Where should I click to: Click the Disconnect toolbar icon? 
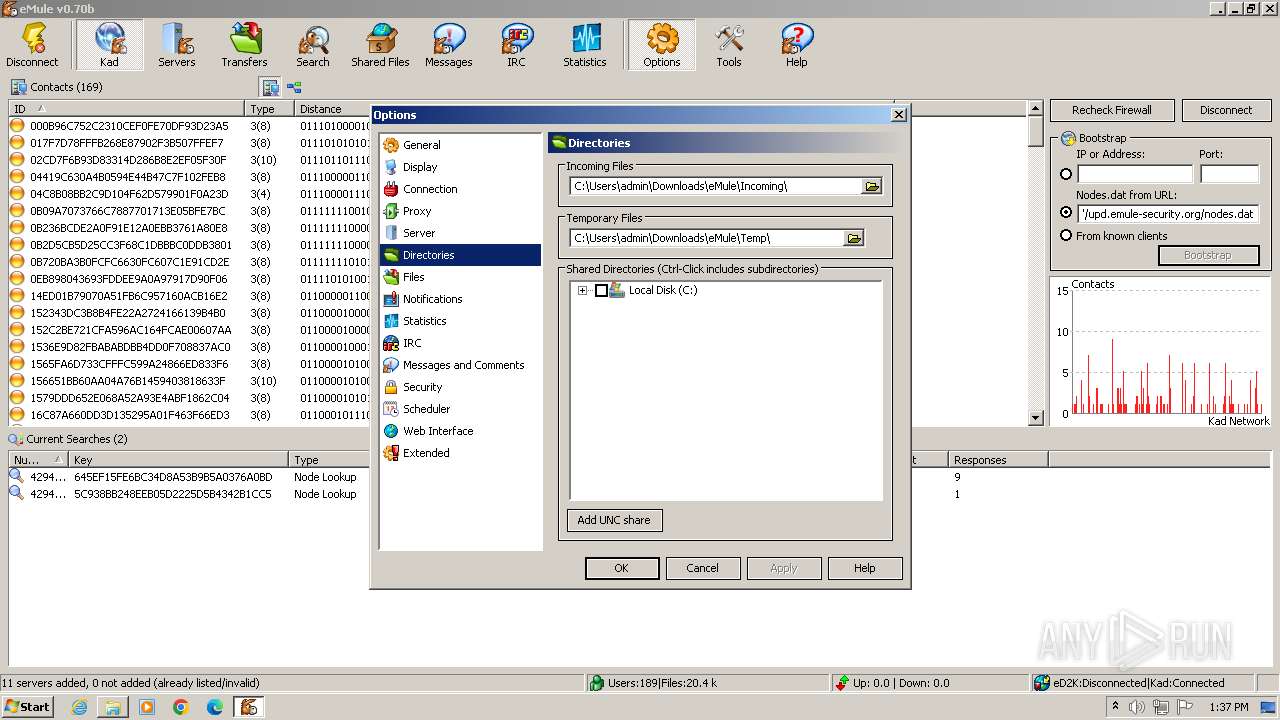click(32, 45)
